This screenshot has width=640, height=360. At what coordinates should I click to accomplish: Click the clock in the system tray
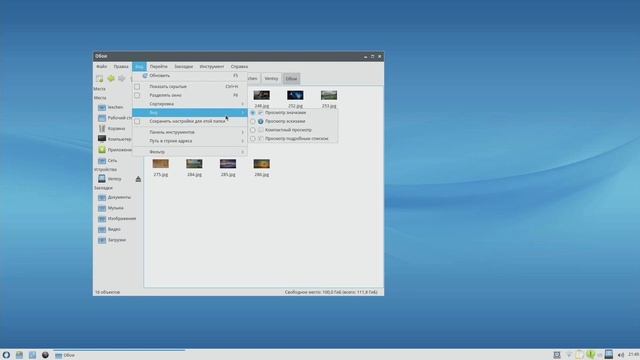[633, 354]
